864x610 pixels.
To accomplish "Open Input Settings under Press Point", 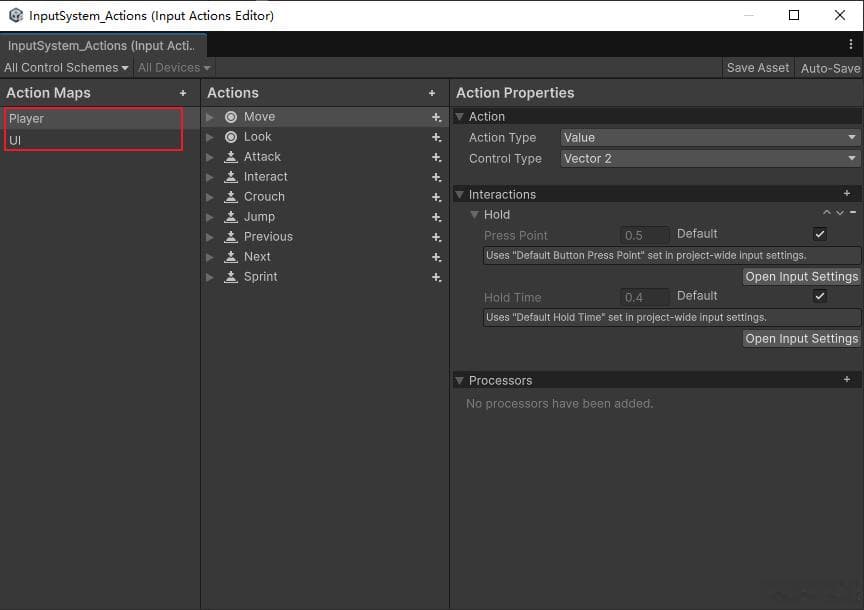I will tap(802, 277).
